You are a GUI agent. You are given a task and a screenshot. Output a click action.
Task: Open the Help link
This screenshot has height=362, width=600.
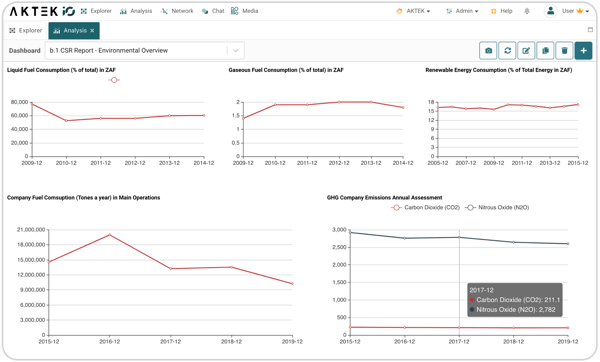[502, 11]
